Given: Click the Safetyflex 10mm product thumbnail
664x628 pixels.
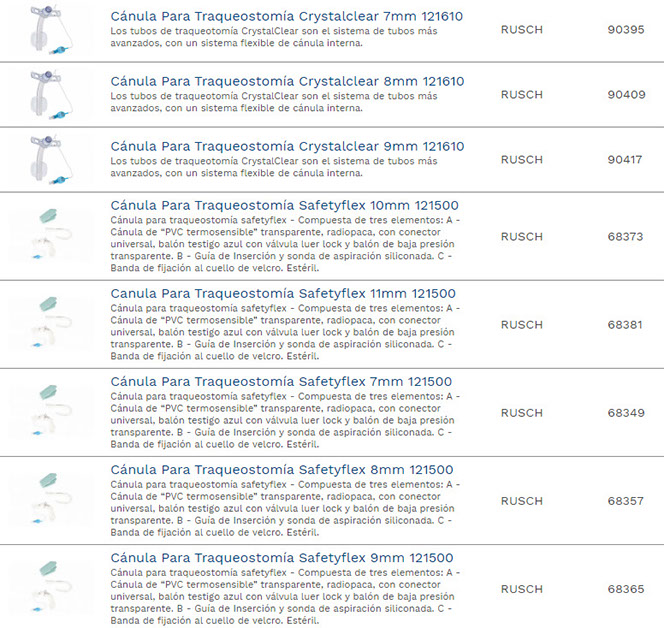Looking at the screenshot, I should pos(48,237).
